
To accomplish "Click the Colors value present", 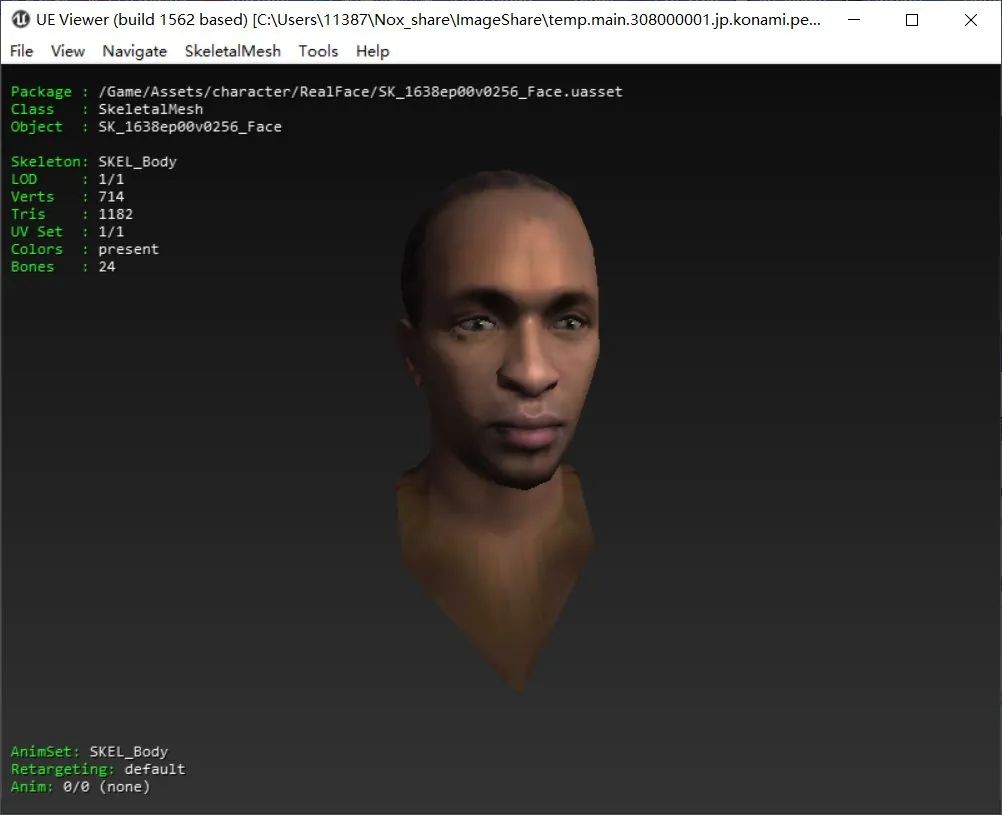I will click(x=128, y=249).
